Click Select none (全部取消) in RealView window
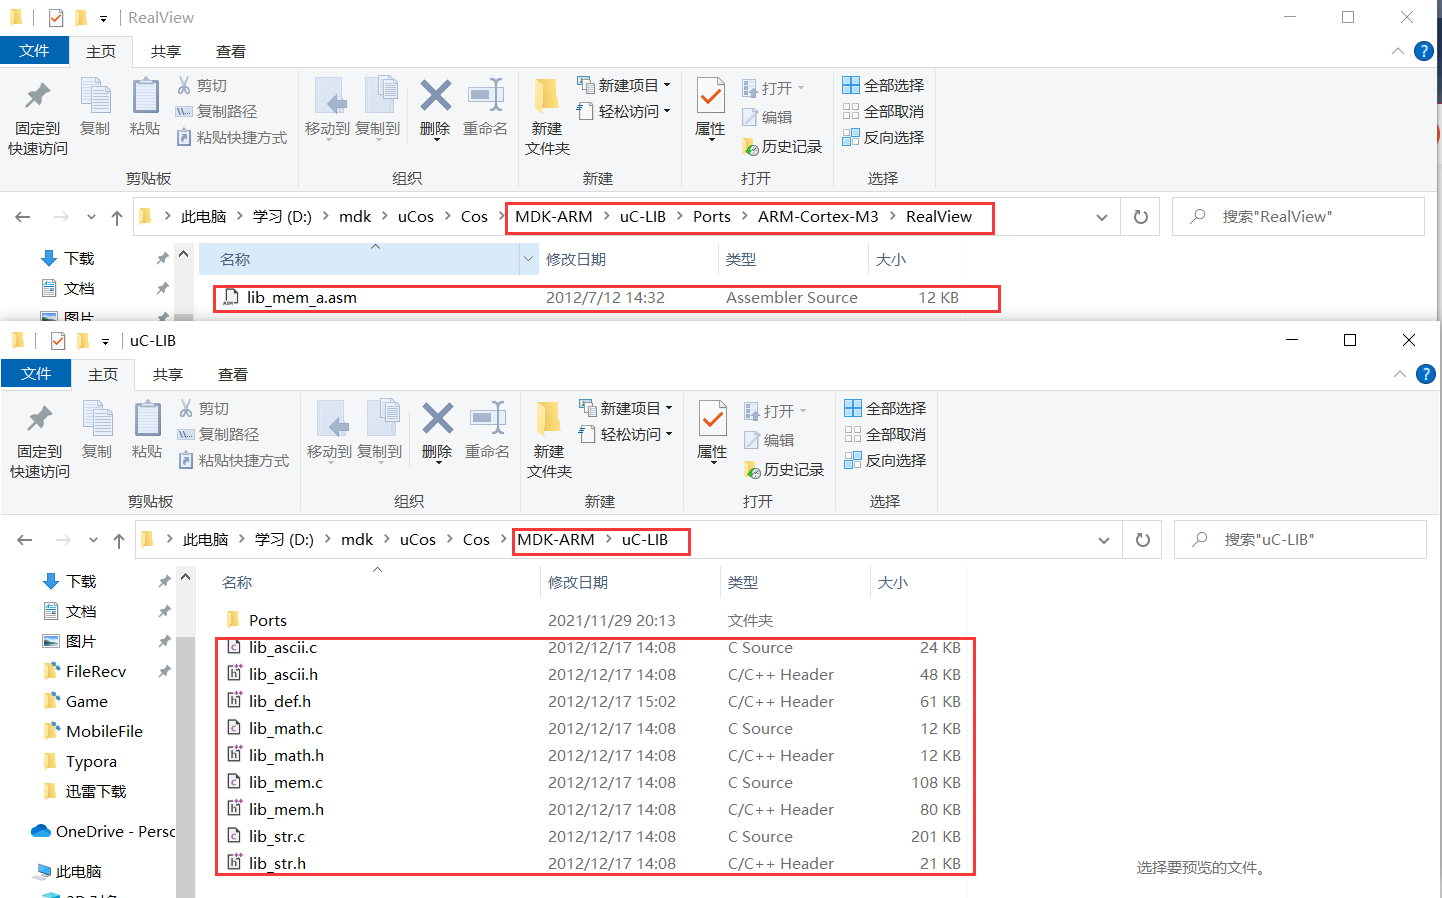1442x898 pixels. tap(883, 111)
